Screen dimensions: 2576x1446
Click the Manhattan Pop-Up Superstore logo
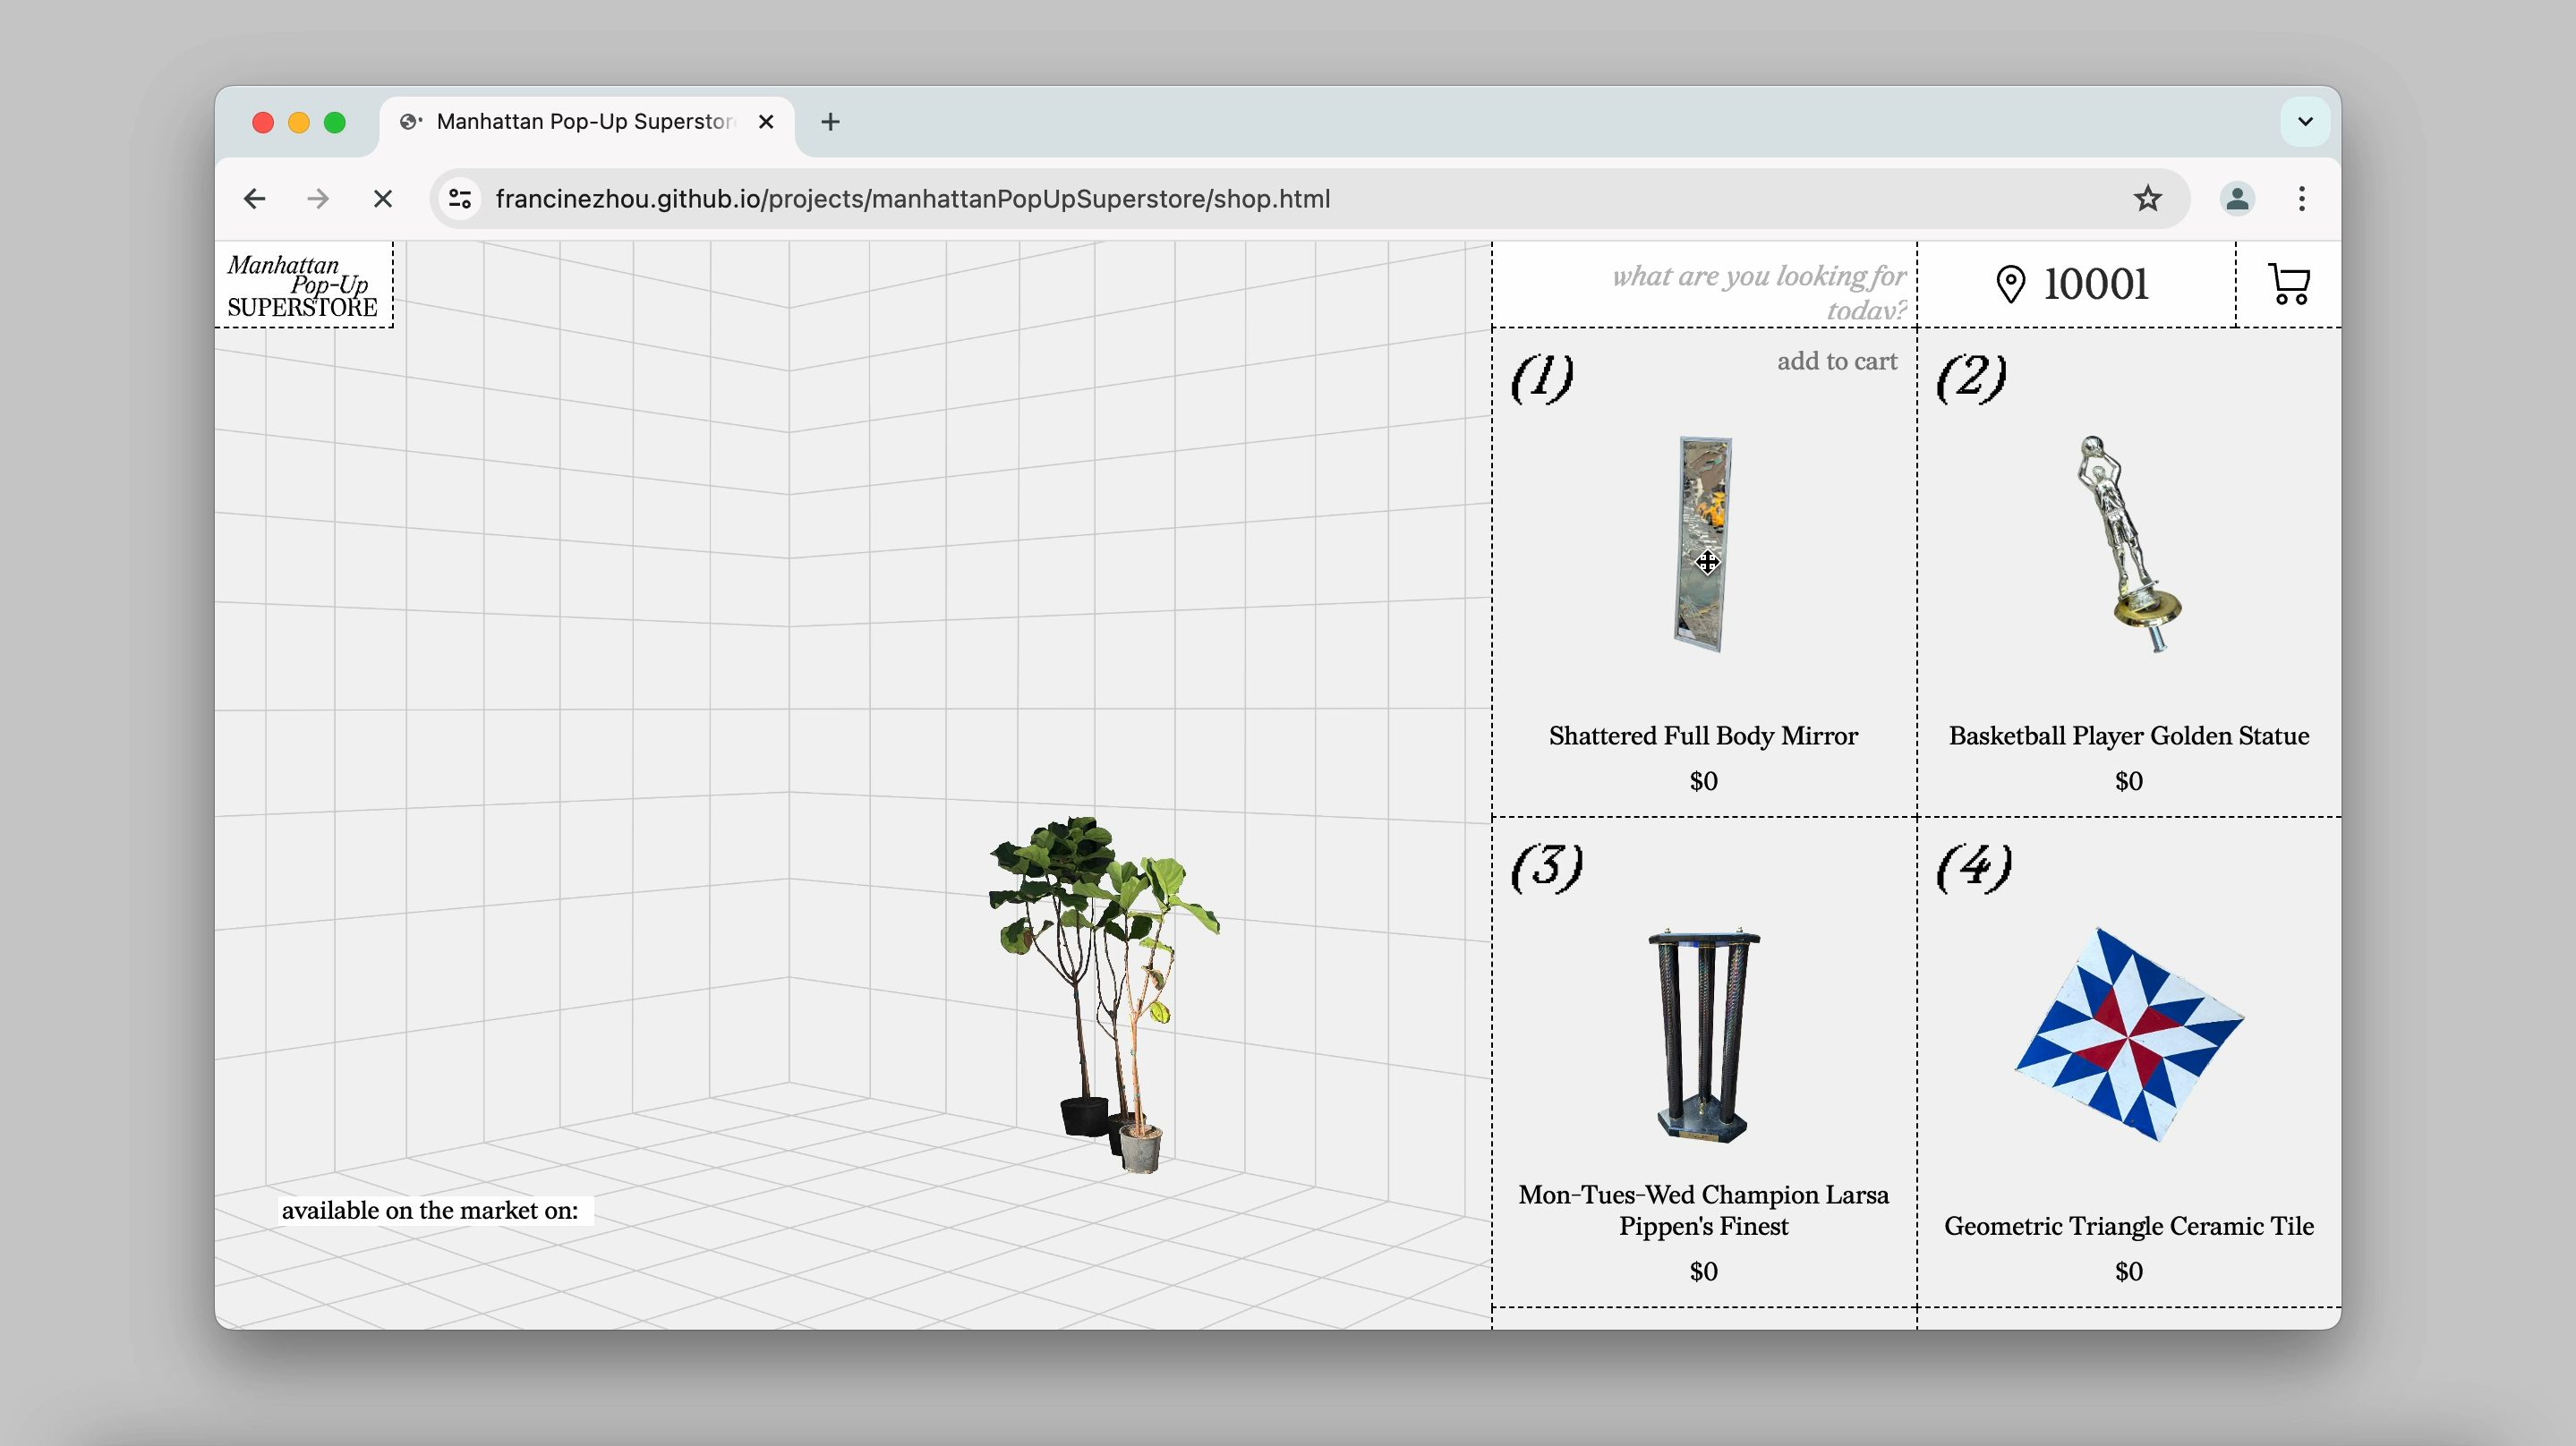(x=303, y=285)
